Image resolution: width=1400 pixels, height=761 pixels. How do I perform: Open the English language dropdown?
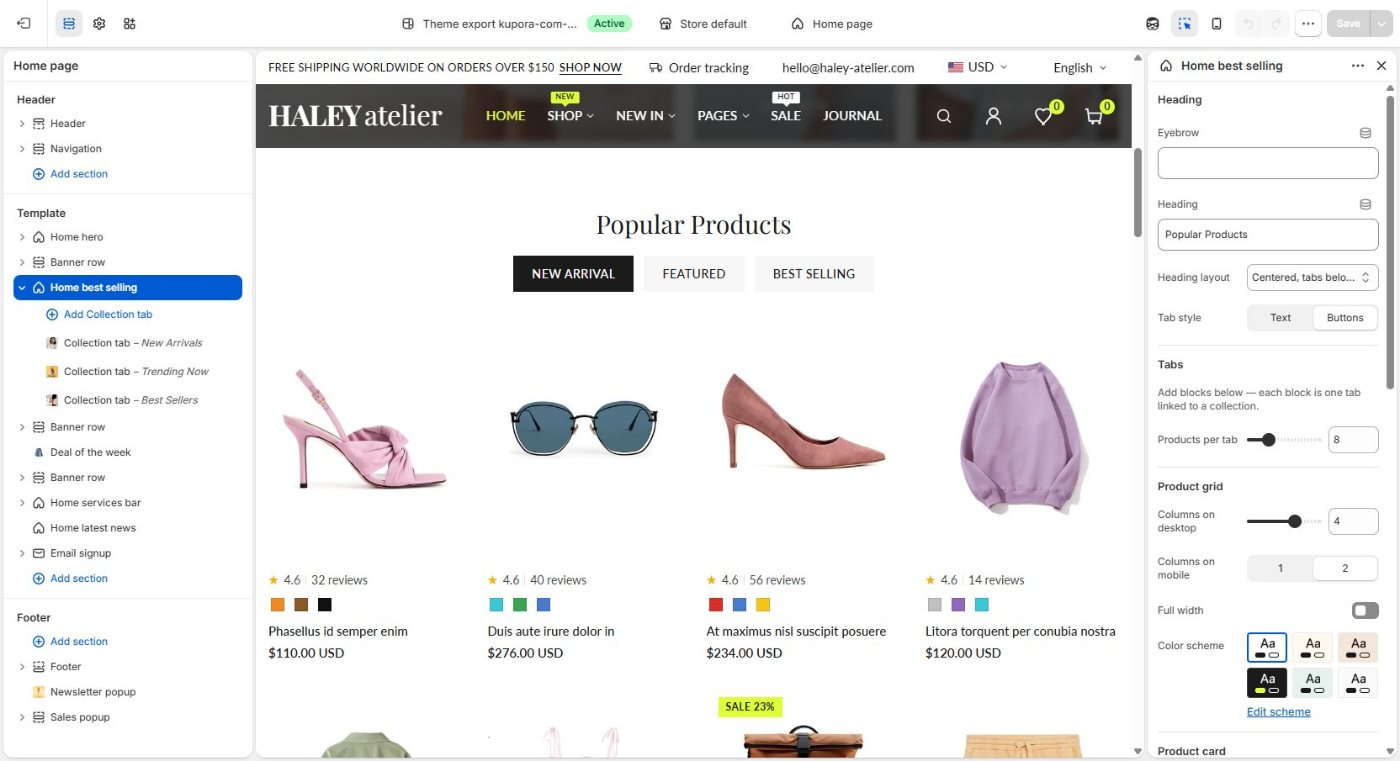point(1080,68)
